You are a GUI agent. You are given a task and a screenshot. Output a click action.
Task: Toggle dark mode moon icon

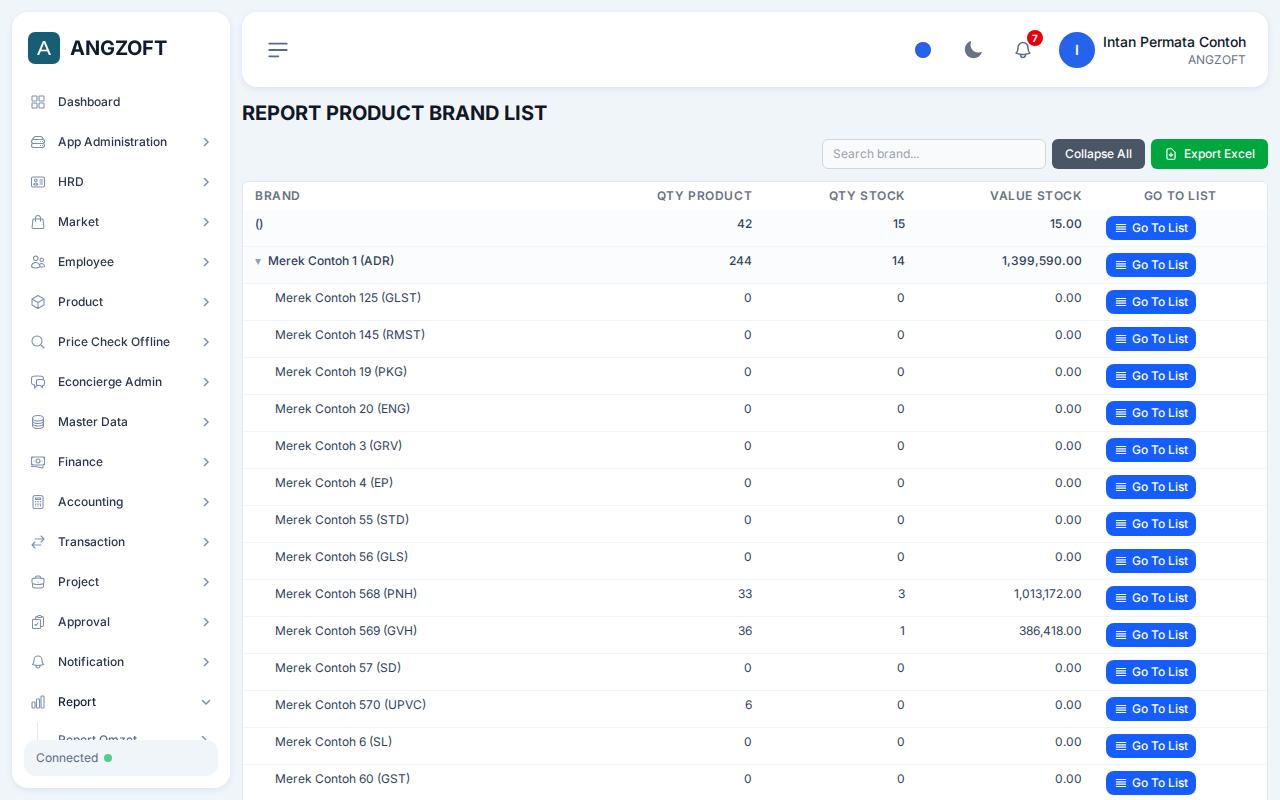point(973,50)
